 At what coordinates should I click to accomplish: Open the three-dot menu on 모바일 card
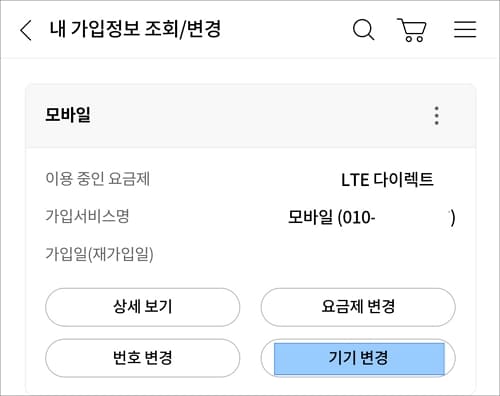(x=437, y=116)
